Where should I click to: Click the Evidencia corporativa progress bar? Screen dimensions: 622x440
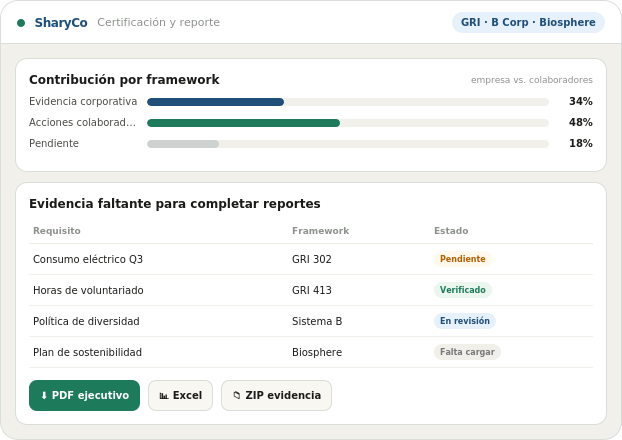348,102
